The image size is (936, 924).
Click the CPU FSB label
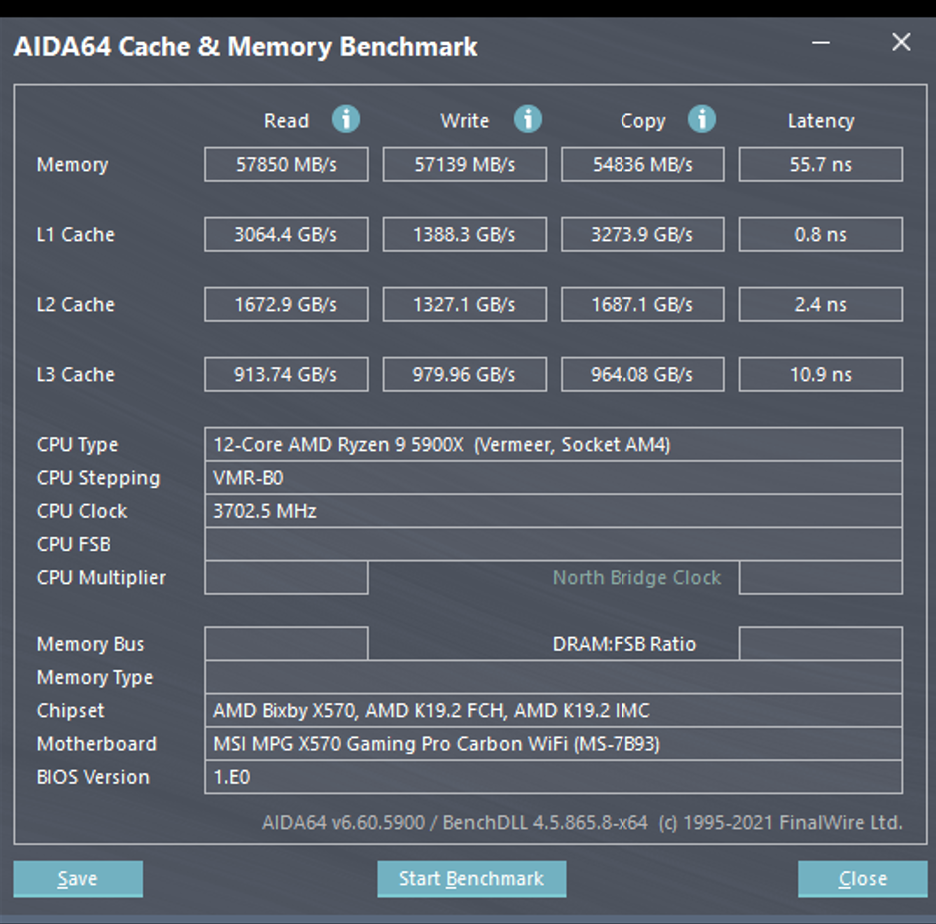[73, 544]
